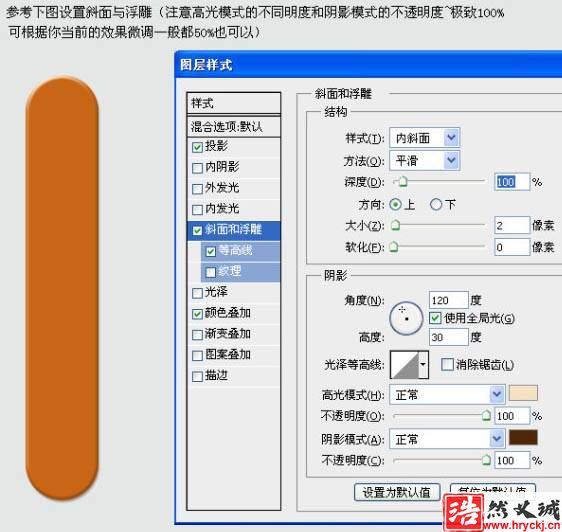Enable the 图案叠加 pattern overlay checkbox
This screenshot has width=562, height=532.
tap(197, 356)
